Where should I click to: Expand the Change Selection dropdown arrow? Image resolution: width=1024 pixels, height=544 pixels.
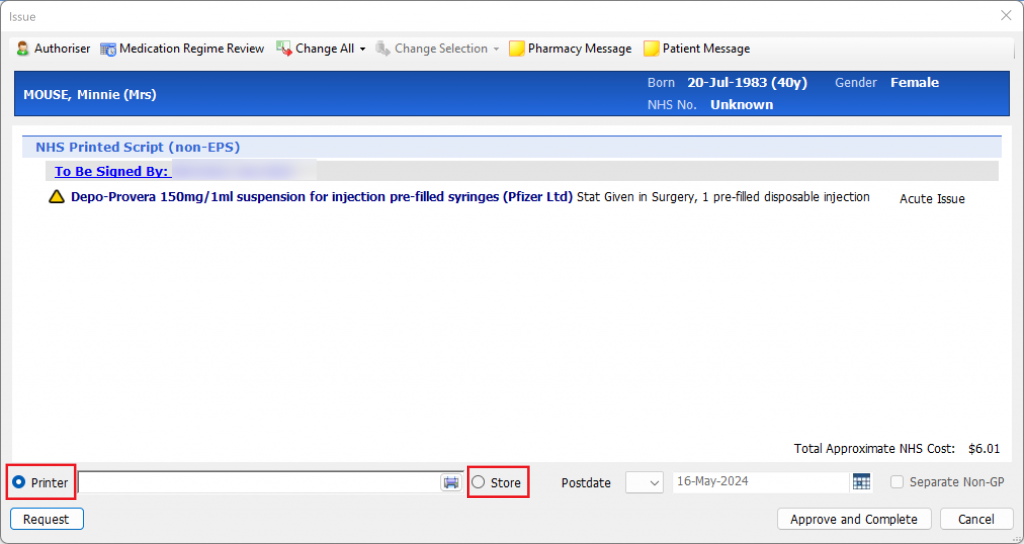tap(496, 48)
